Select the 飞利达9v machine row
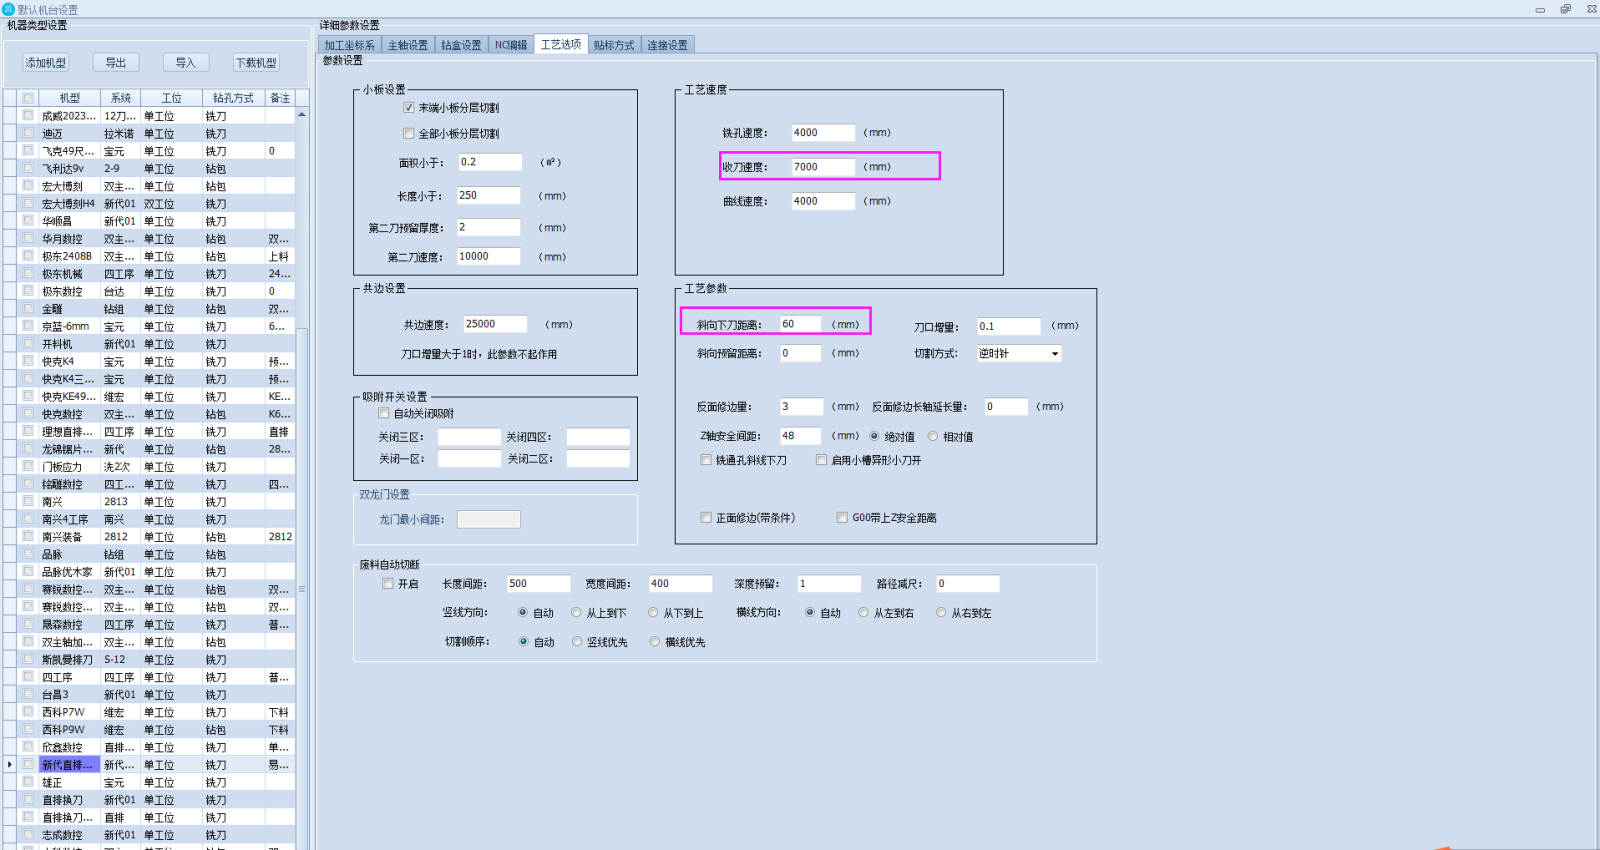The image size is (1600, 850). [x=150, y=168]
